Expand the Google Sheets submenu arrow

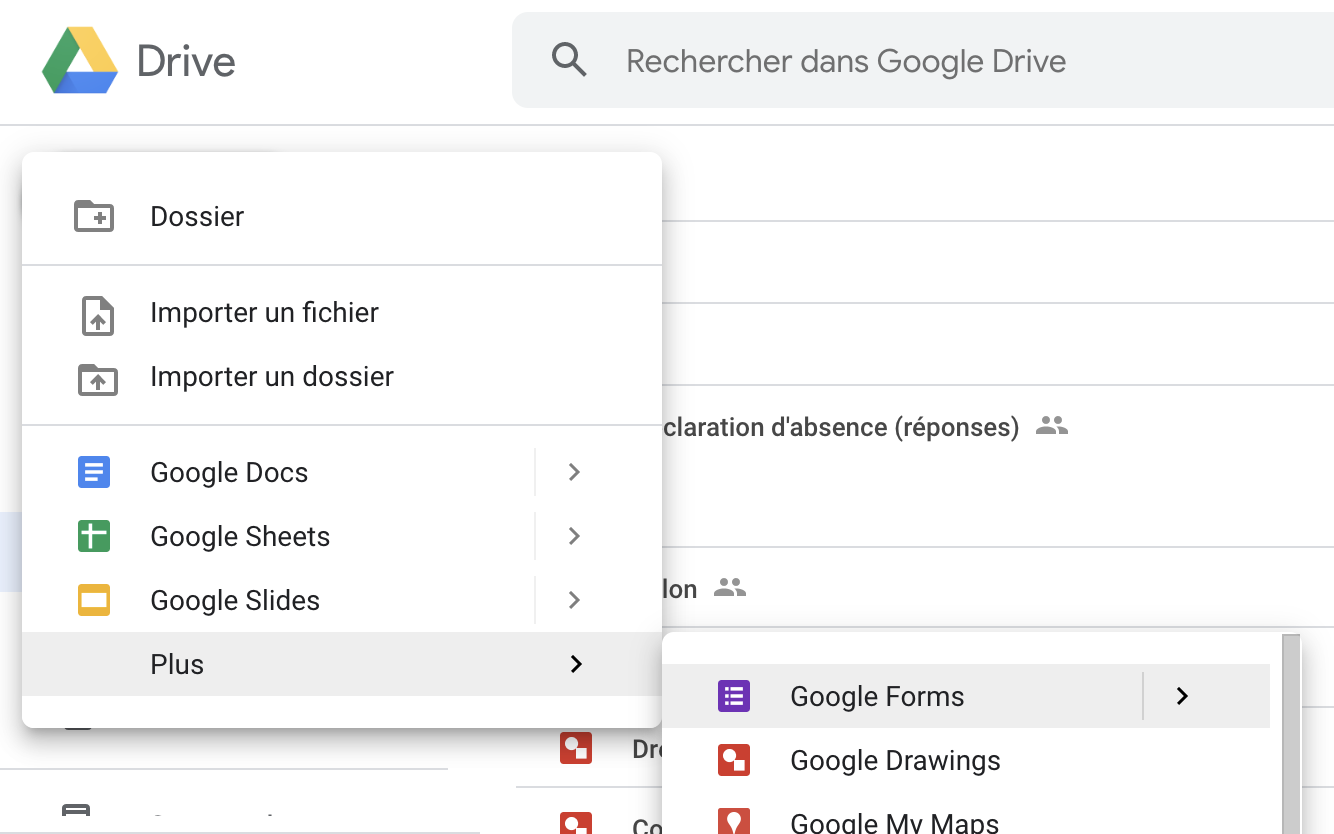coord(574,536)
